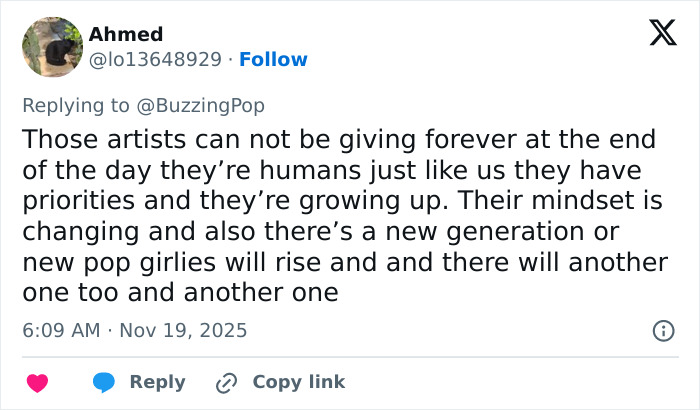Image resolution: width=700 pixels, height=410 pixels.
Task: Open the tweet info circle icon
Action: coord(661,330)
